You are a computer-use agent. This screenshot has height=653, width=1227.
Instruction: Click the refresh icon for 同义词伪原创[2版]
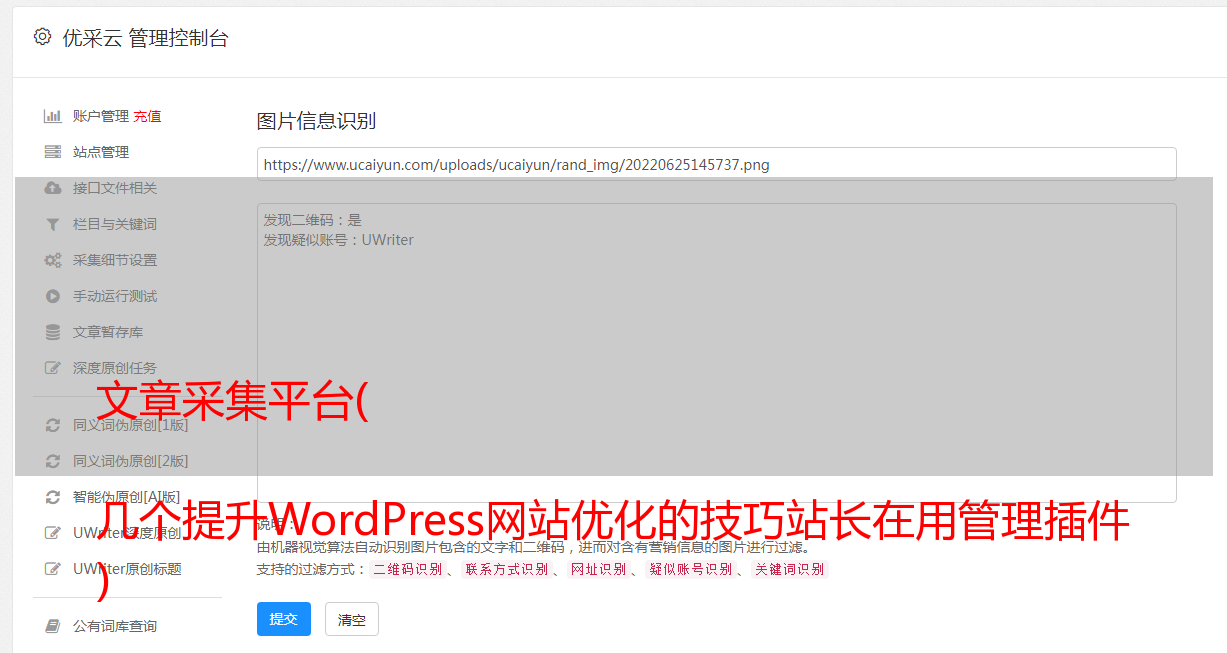(x=53, y=461)
